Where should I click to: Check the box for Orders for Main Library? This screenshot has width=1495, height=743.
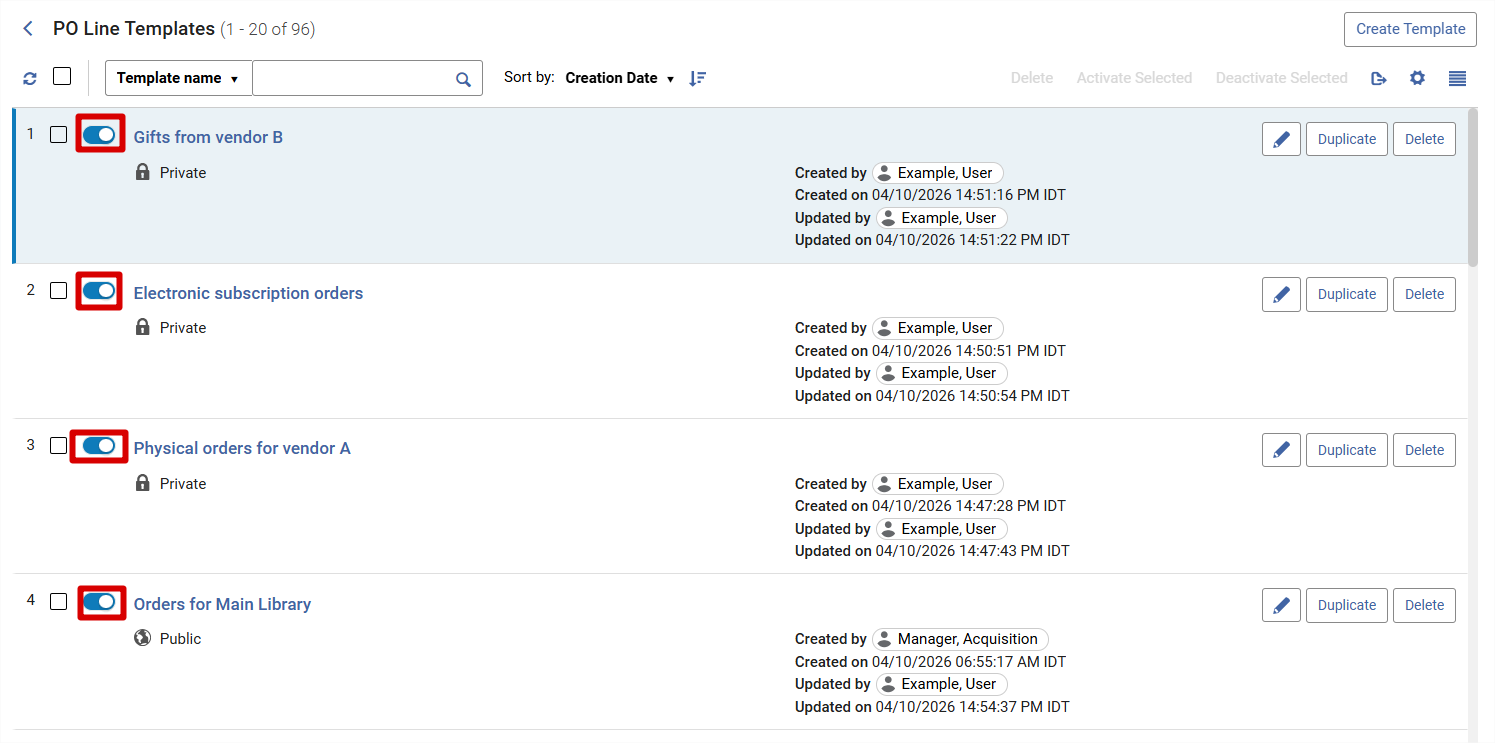coord(58,602)
